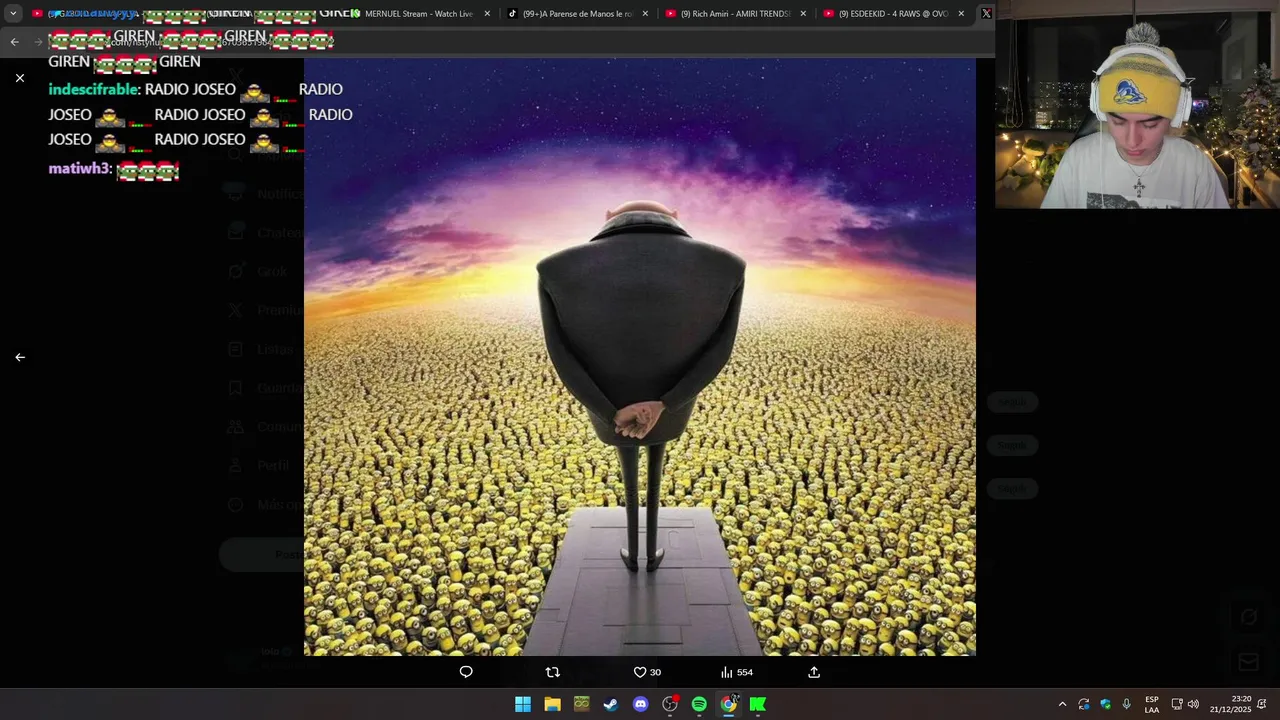The width and height of the screenshot is (1280, 720).
Task: Reply to the post via comment icon
Action: point(466,672)
